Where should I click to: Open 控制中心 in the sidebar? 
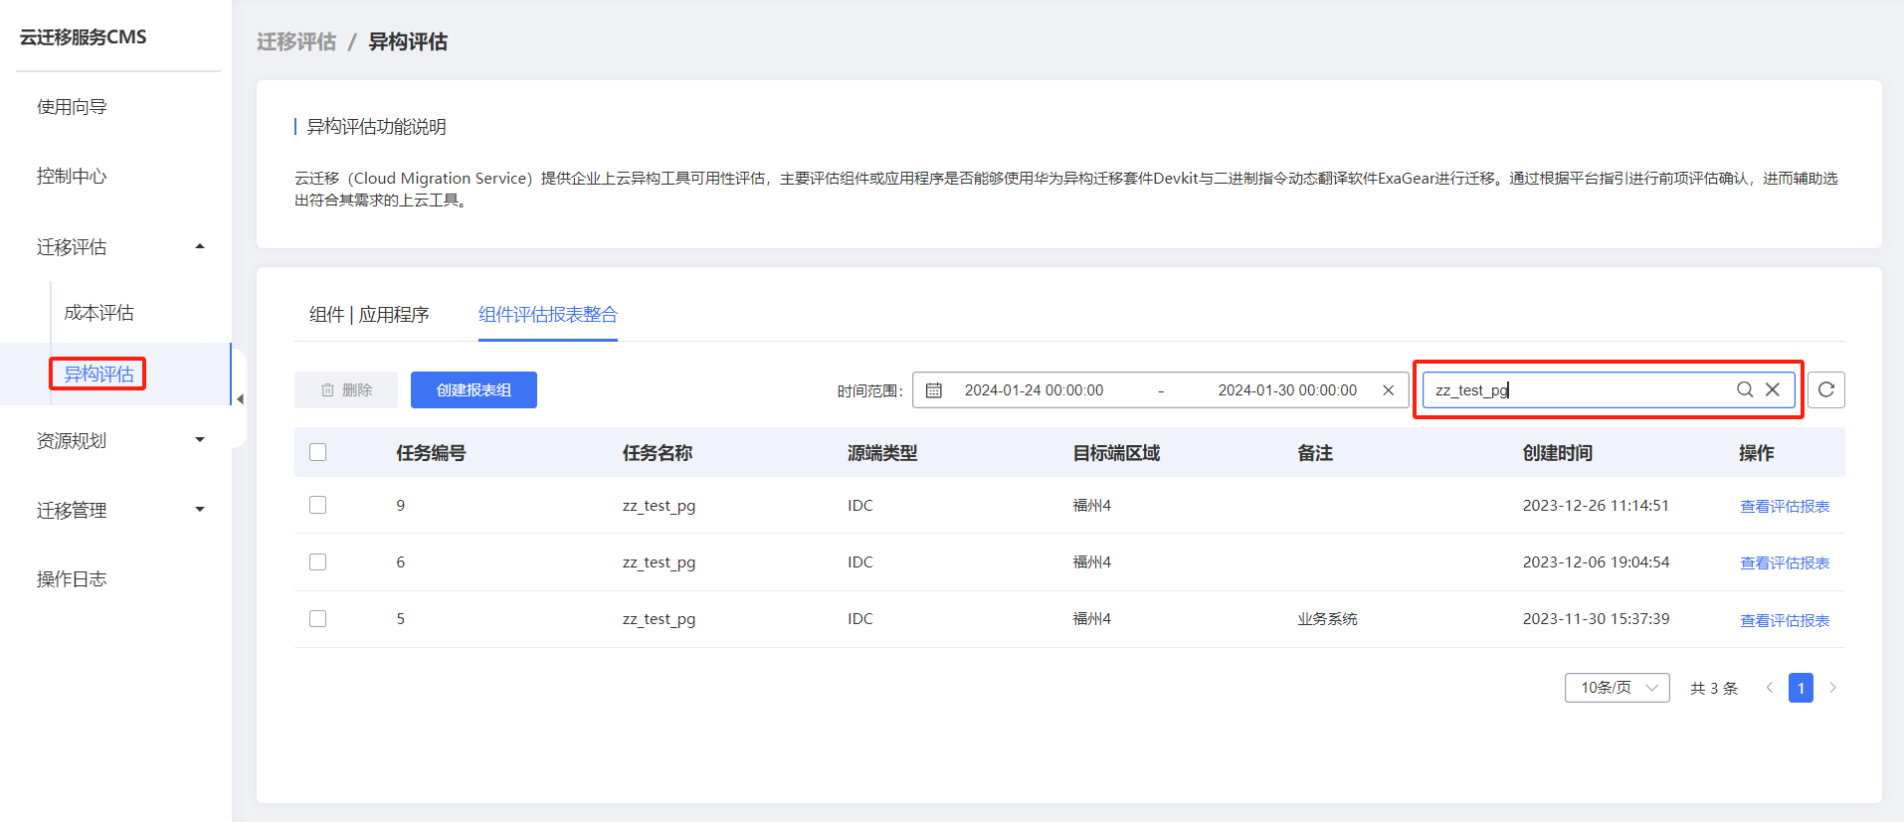click(72, 176)
